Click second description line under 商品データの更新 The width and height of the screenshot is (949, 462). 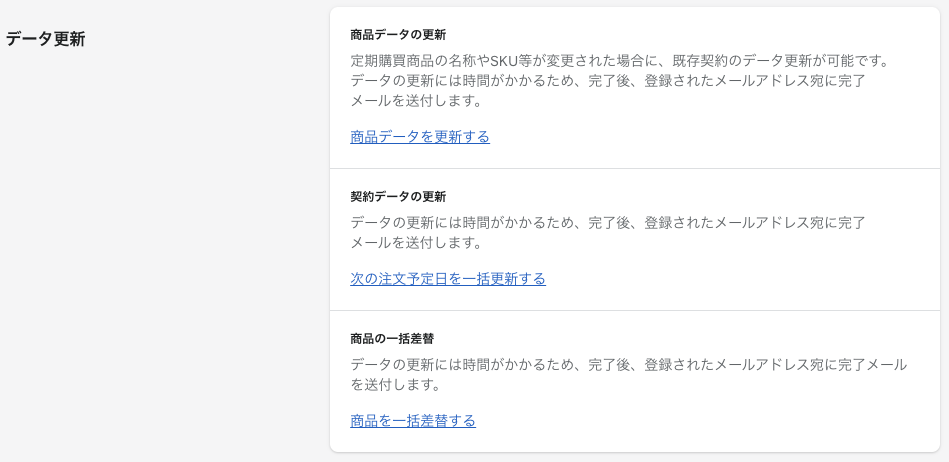[x=608, y=81]
